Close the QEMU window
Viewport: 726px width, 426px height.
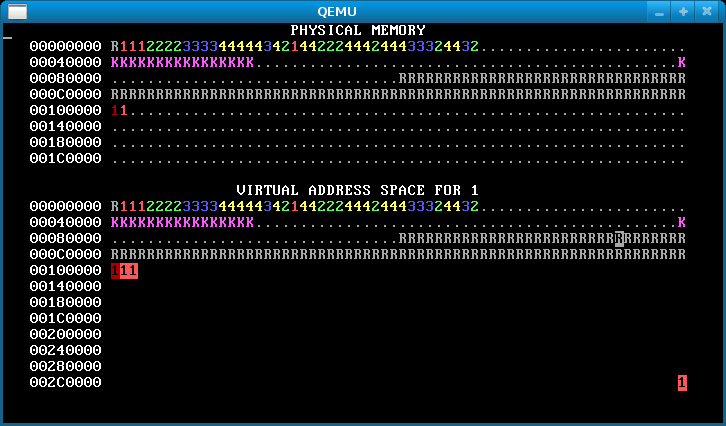click(x=707, y=11)
